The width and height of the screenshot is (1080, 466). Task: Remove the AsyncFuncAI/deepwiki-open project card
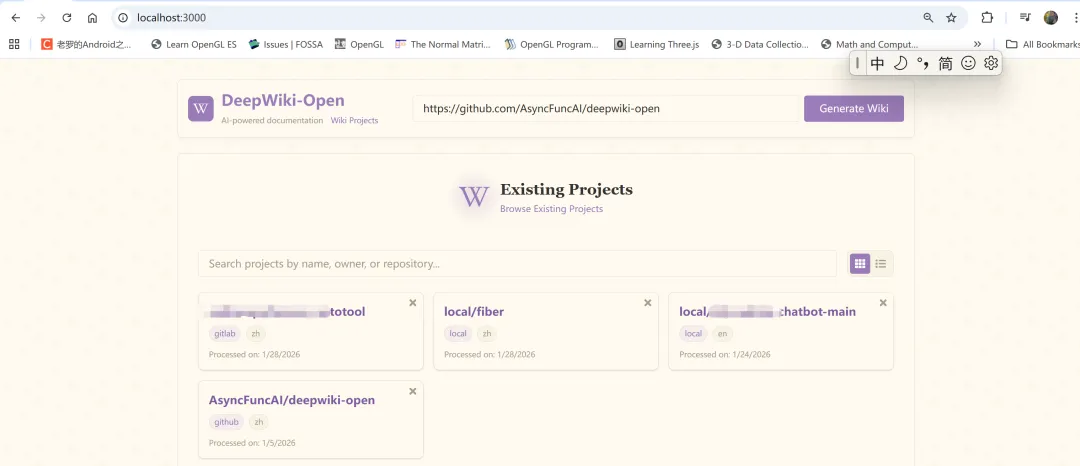pos(413,391)
